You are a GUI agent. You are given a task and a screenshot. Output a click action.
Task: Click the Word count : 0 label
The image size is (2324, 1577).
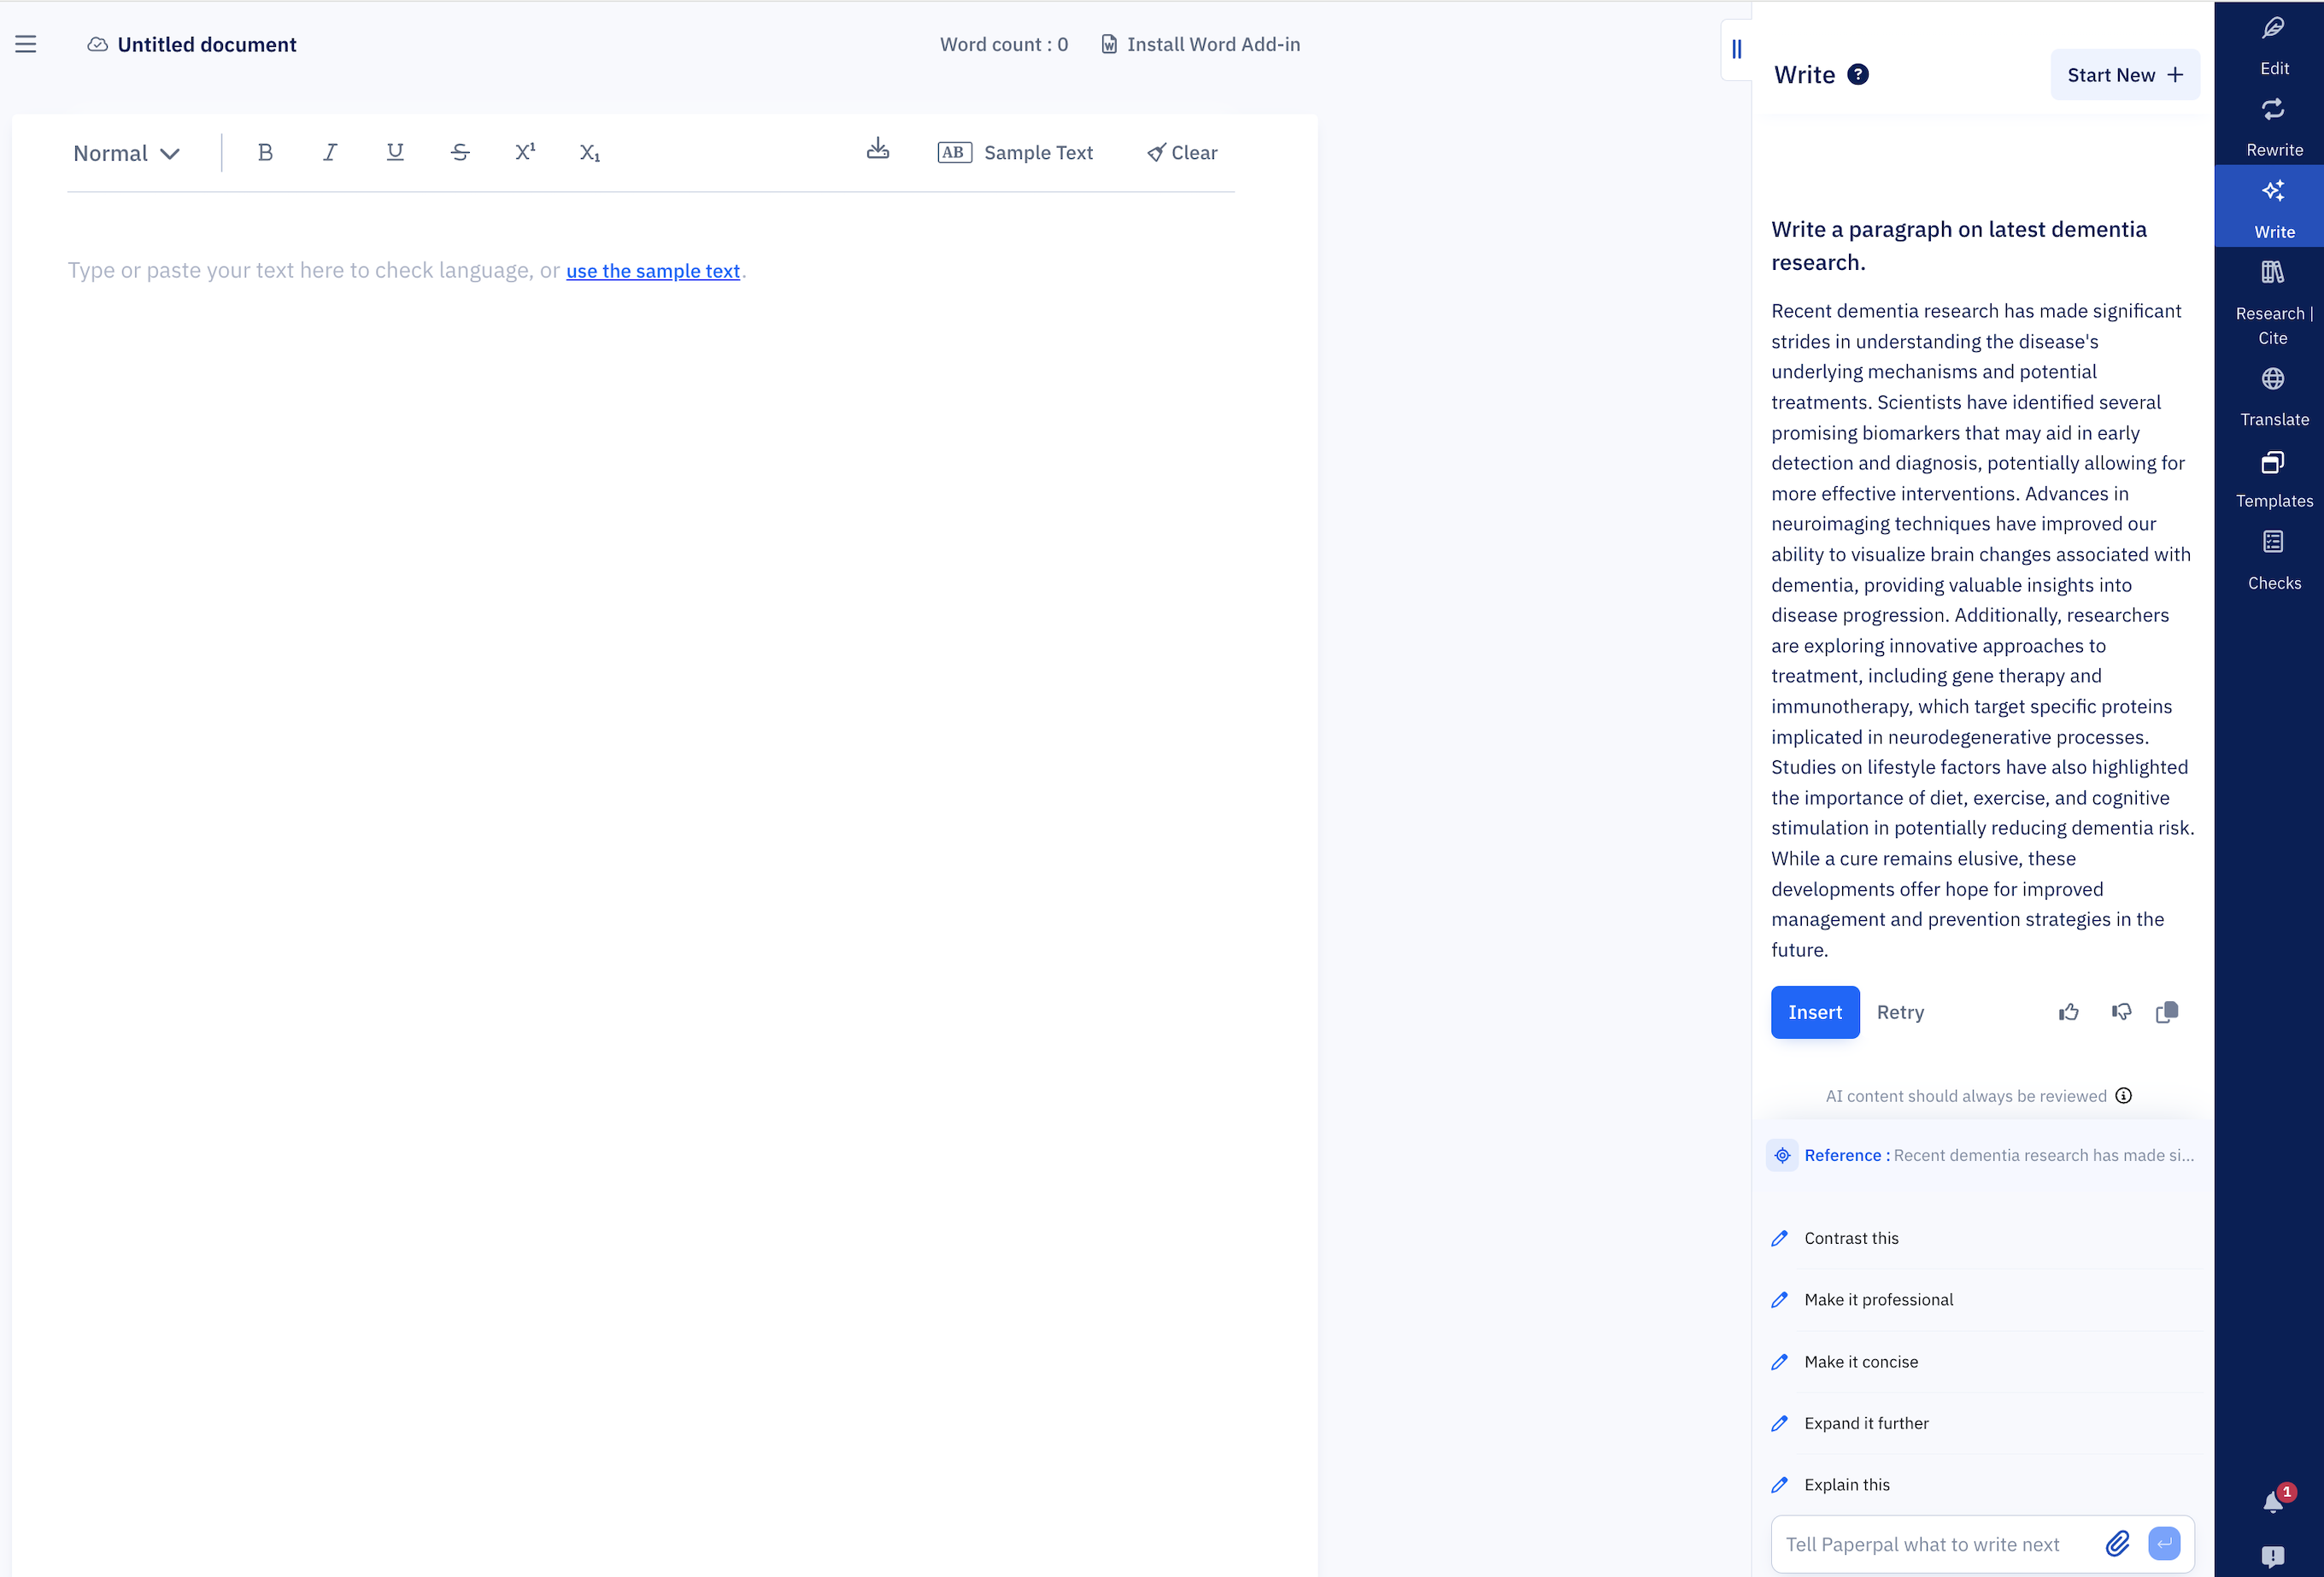pos(1004,44)
